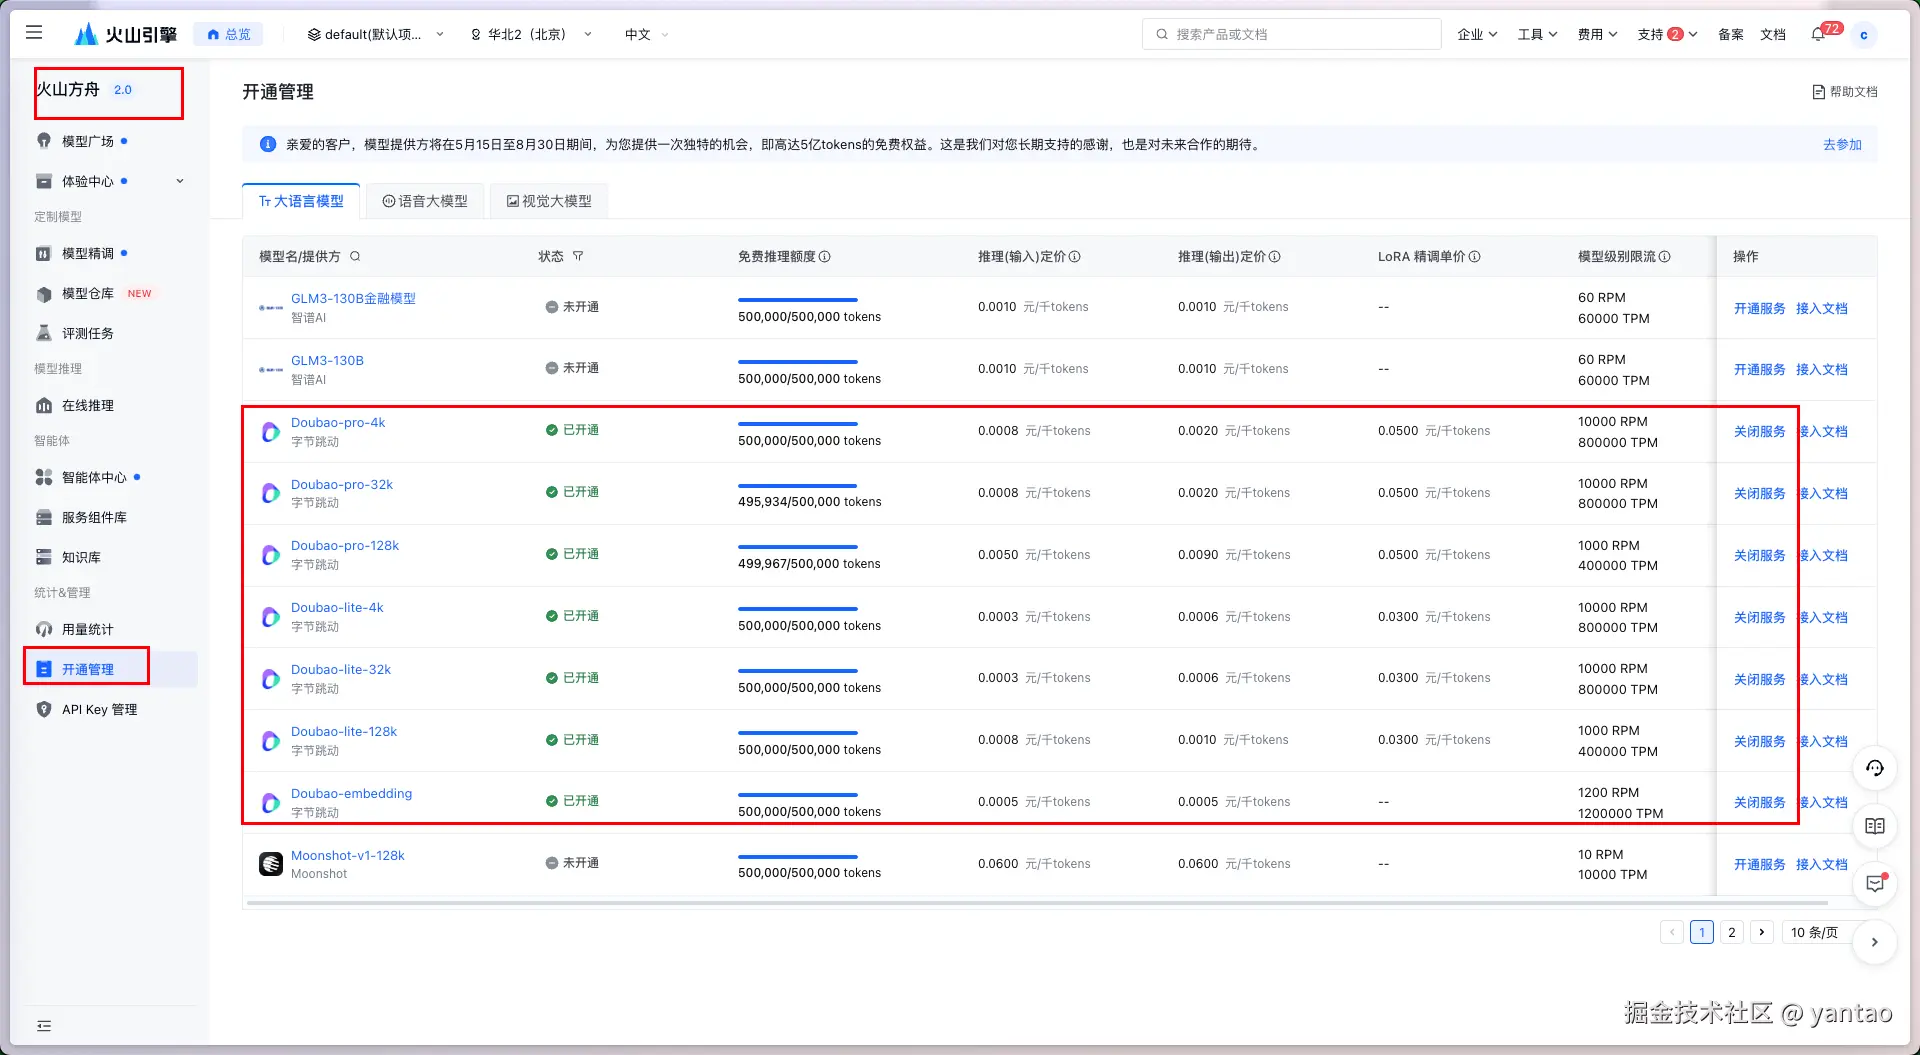Open 模型仓库 in the sidebar
This screenshot has width=1920, height=1055.
tap(88, 293)
